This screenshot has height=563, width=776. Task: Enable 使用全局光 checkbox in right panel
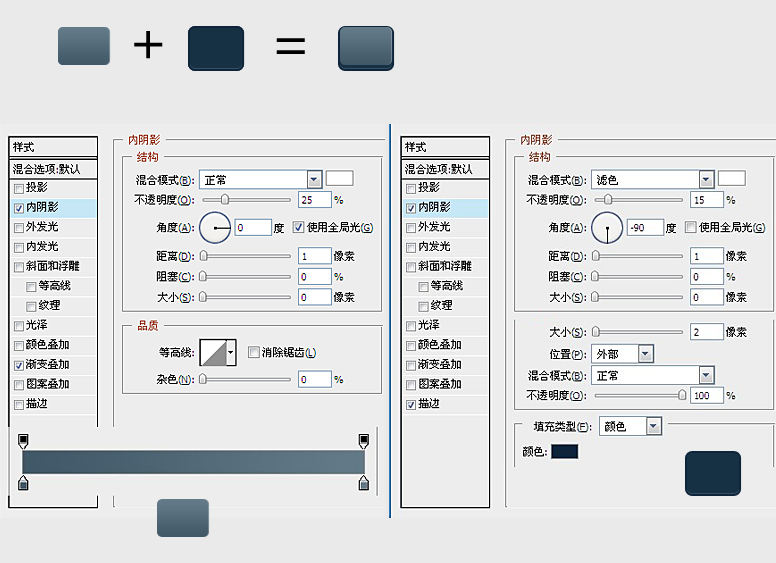coord(690,227)
